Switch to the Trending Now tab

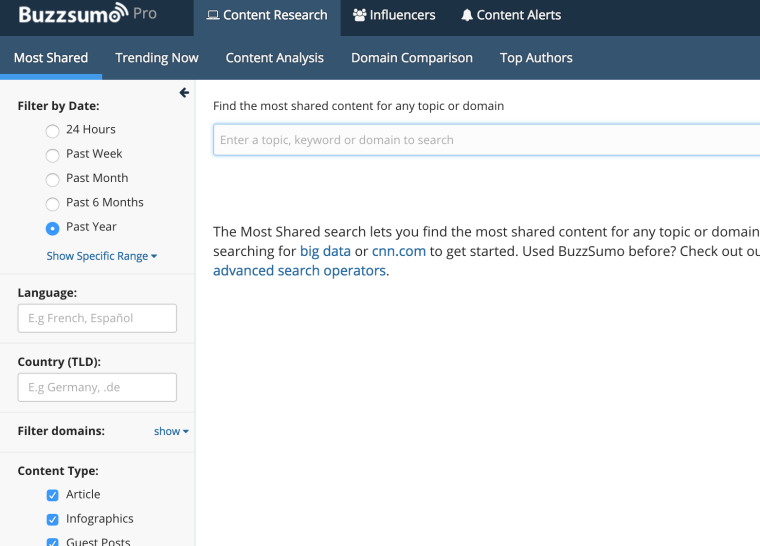(157, 58)
